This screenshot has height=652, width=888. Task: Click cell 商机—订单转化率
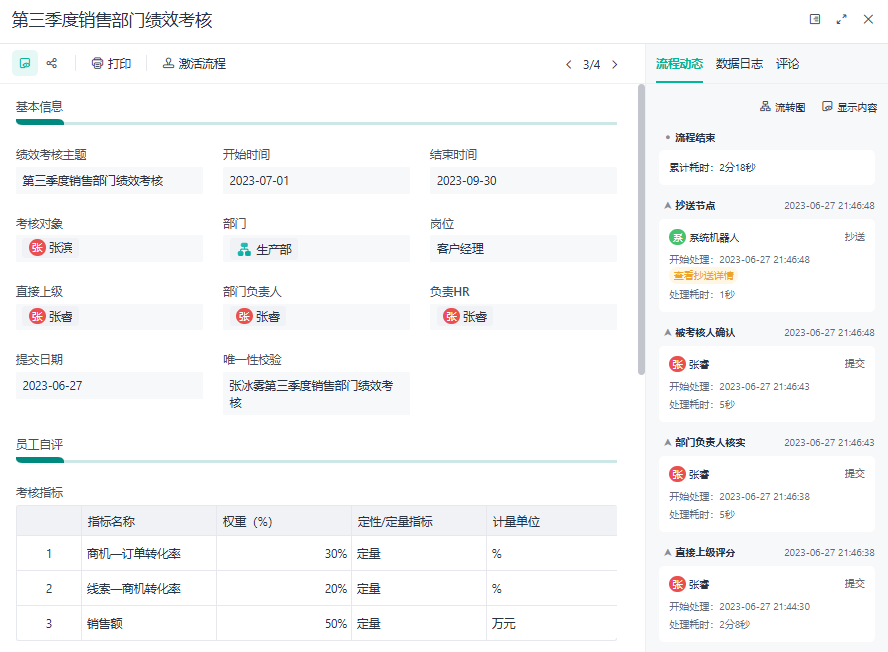(149, 554)
